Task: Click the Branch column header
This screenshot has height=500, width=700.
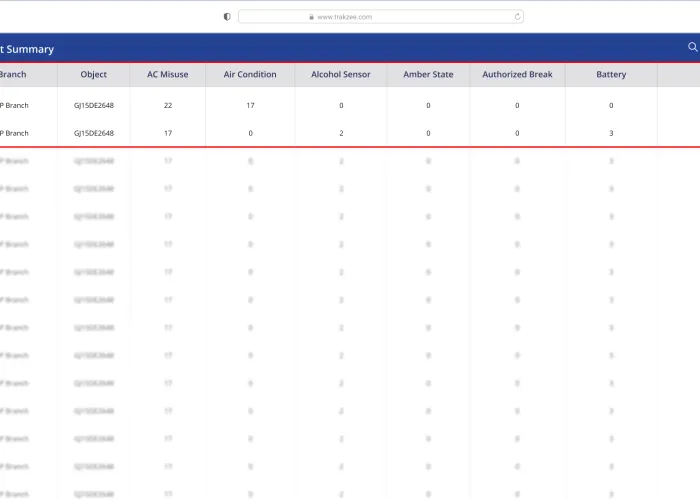Action: (x=14, y=75)
